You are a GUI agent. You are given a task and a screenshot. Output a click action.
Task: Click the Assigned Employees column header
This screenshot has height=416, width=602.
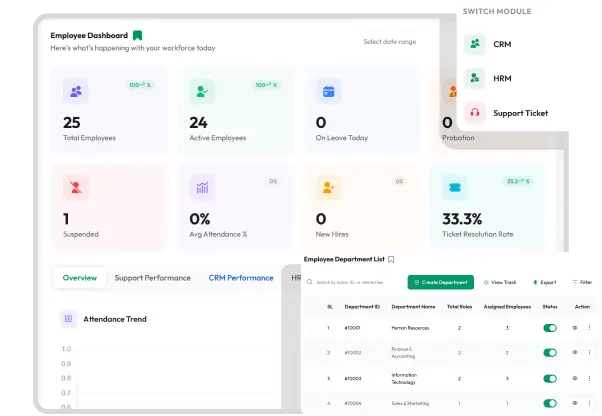pyautogui.click(x=507, y=307)
